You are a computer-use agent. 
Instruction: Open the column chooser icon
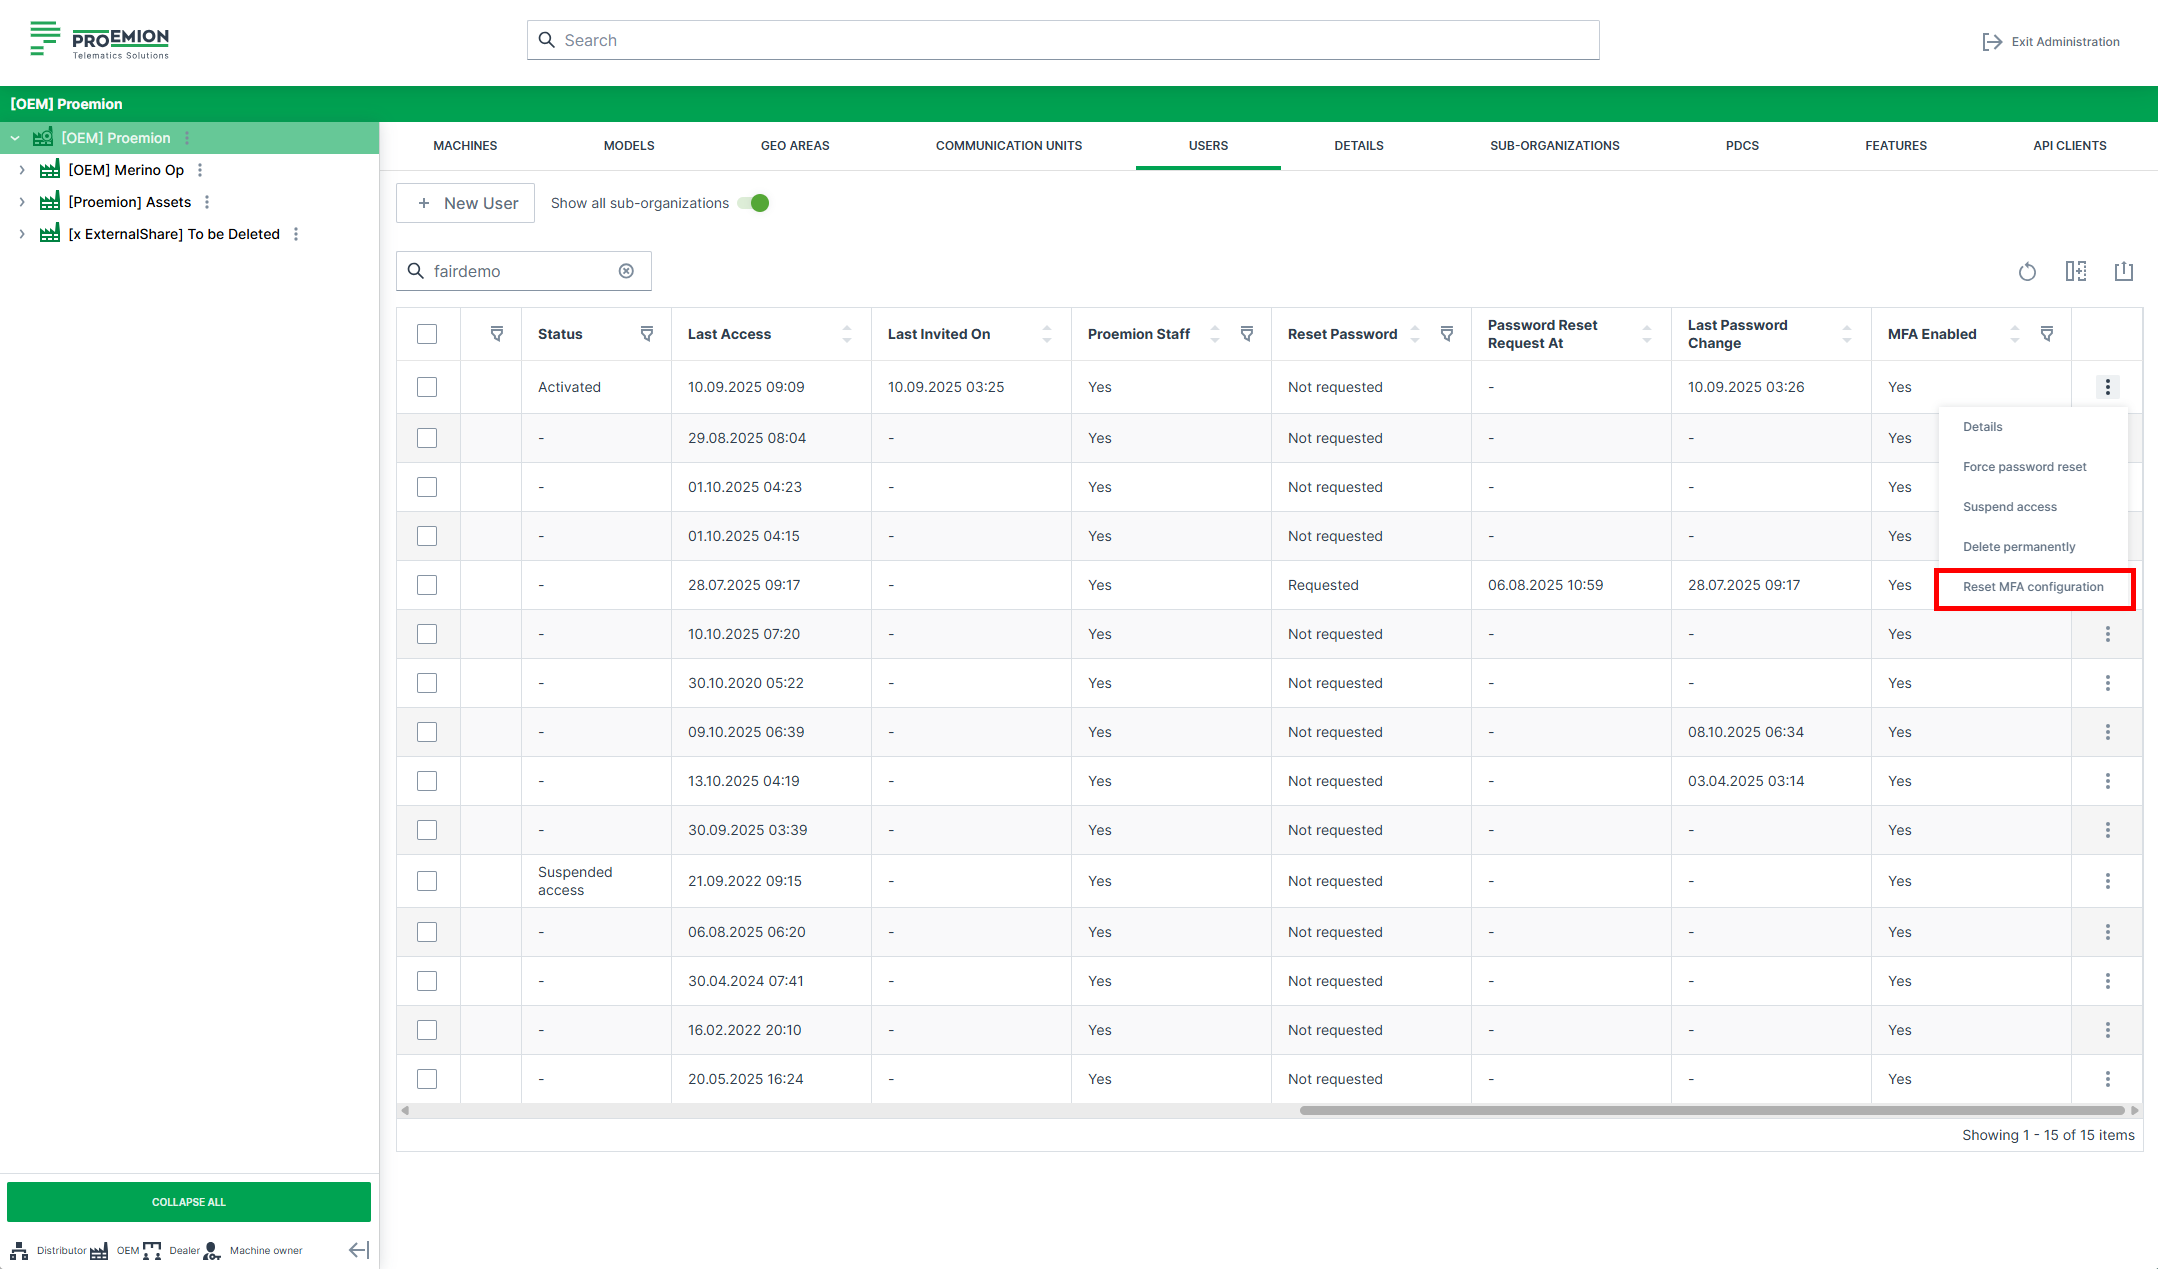coord(2076,271)
